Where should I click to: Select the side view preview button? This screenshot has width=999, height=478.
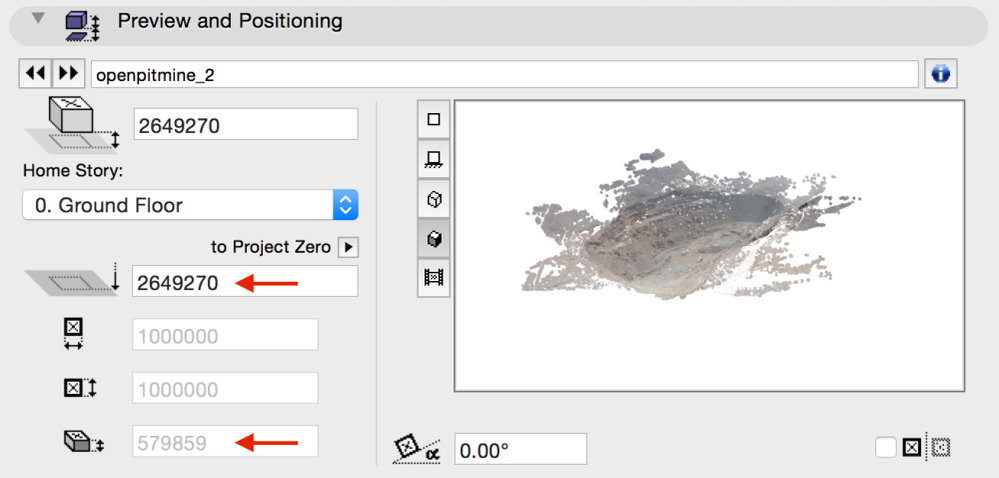tap(433, 159)
